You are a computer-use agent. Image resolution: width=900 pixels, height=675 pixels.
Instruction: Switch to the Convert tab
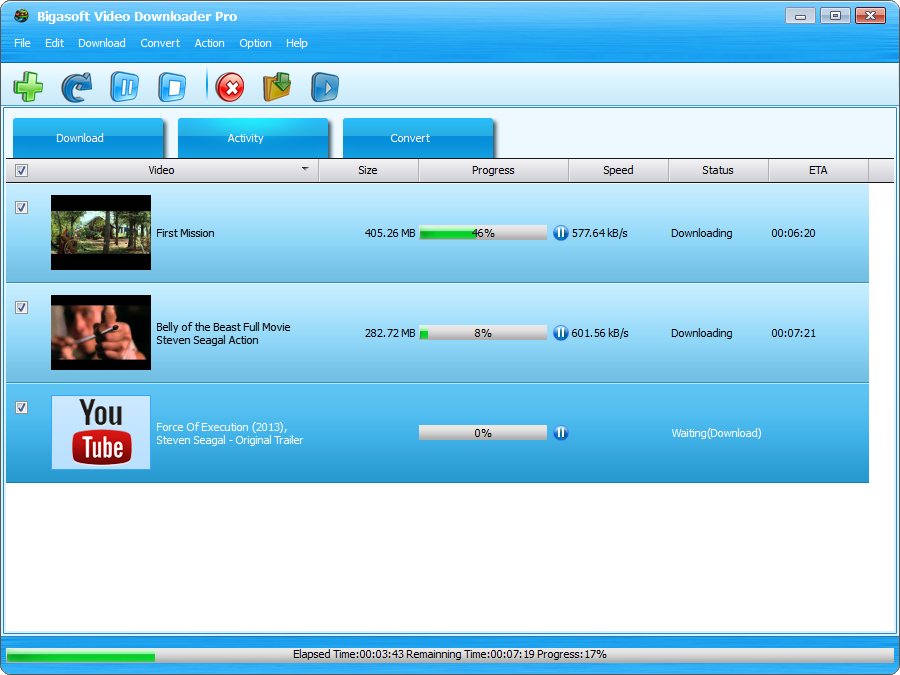418,138
